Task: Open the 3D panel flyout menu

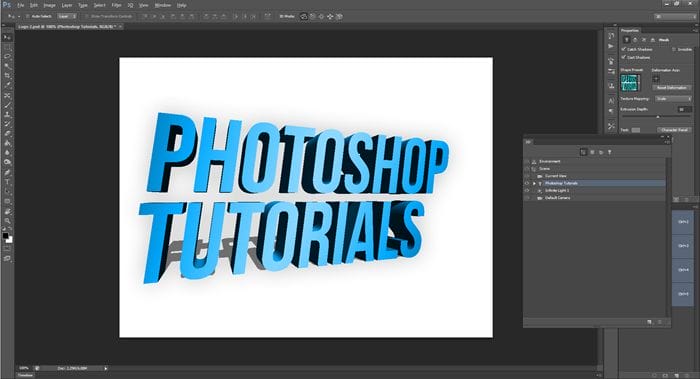Action: [x=668, y=142]
